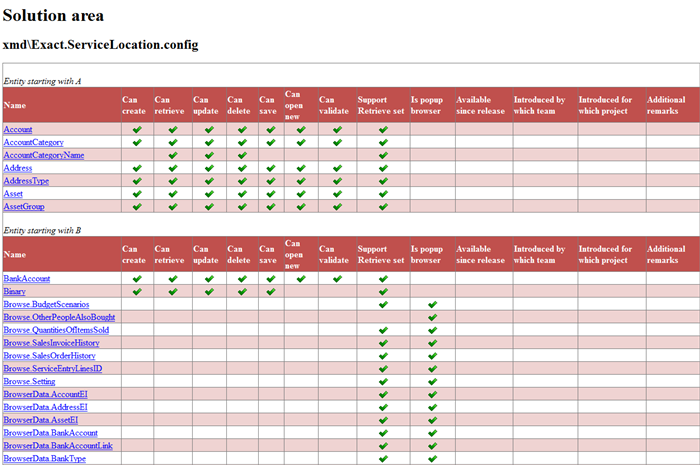Click Can save checkmark for Binary
This screenshot has height=465, width=700.
click(271, 292)
